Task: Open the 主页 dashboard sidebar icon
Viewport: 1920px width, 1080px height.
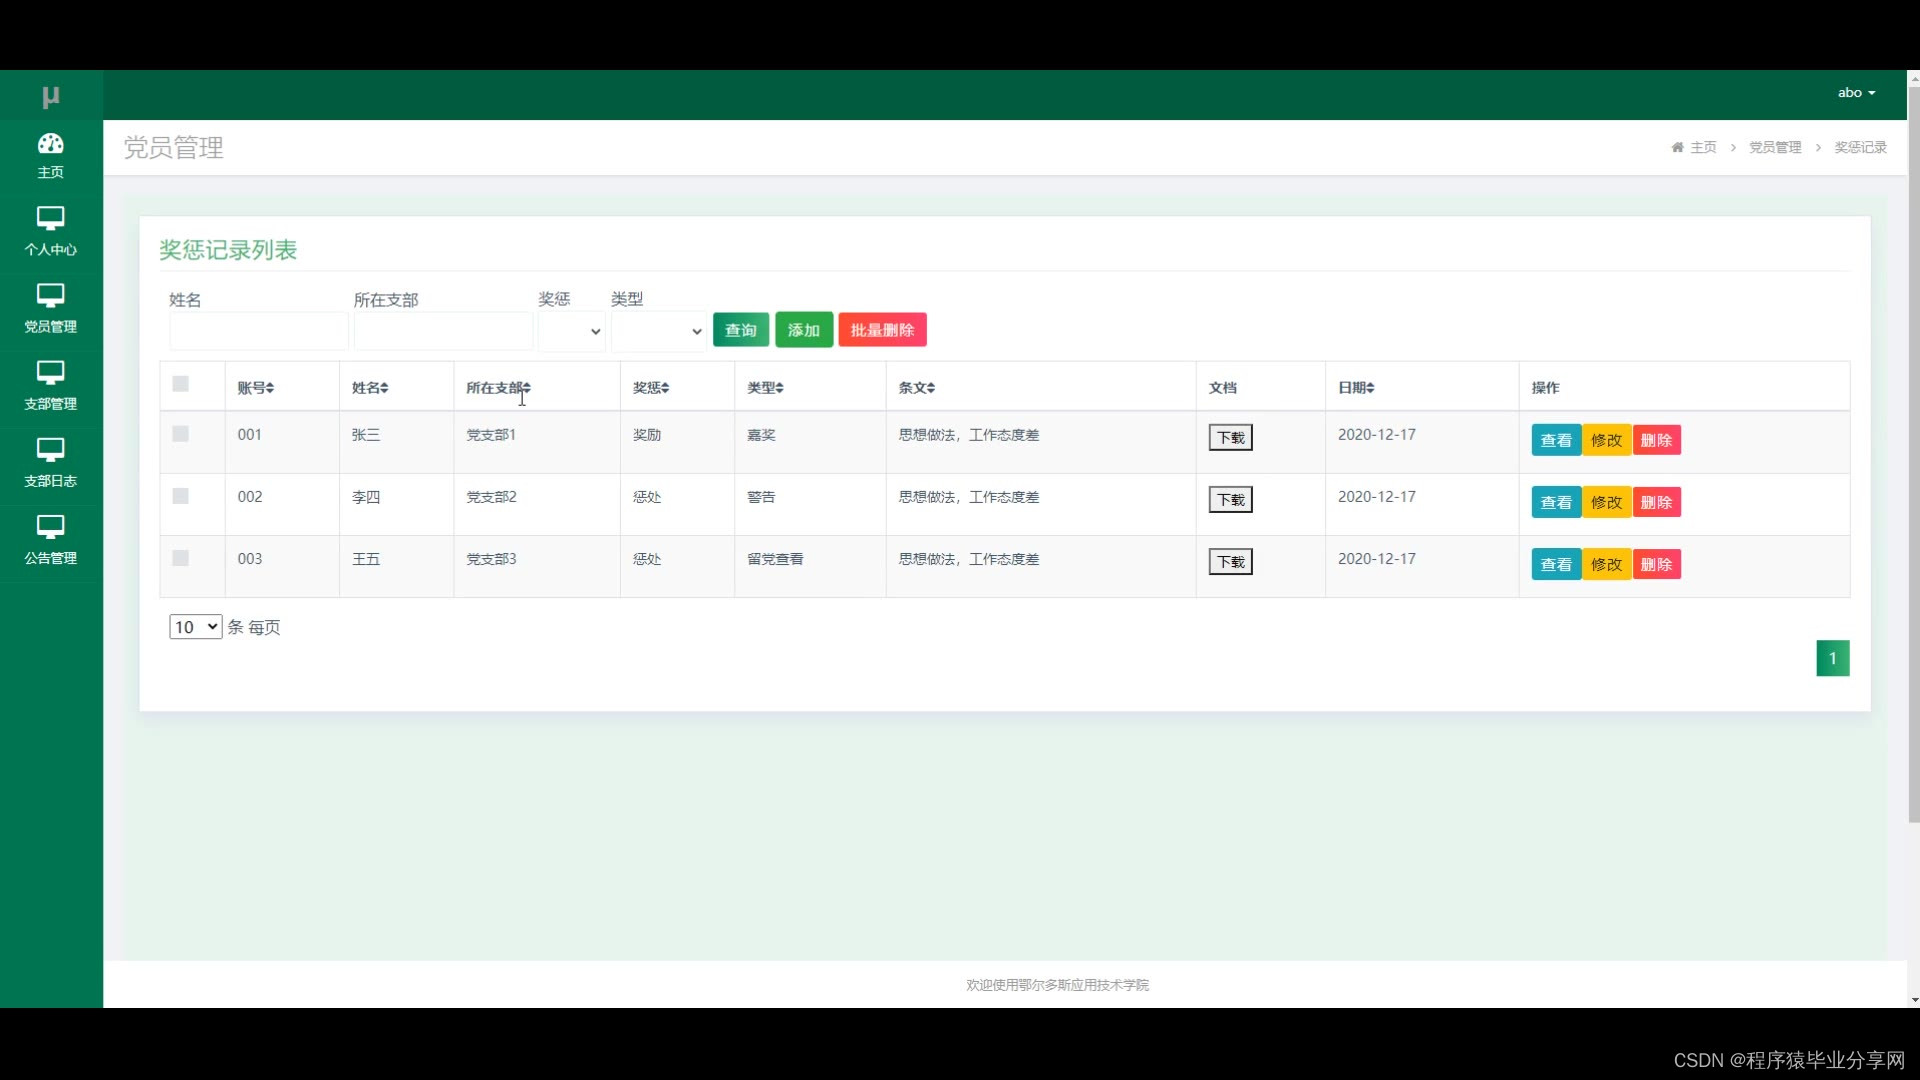Action: (50, 144)
